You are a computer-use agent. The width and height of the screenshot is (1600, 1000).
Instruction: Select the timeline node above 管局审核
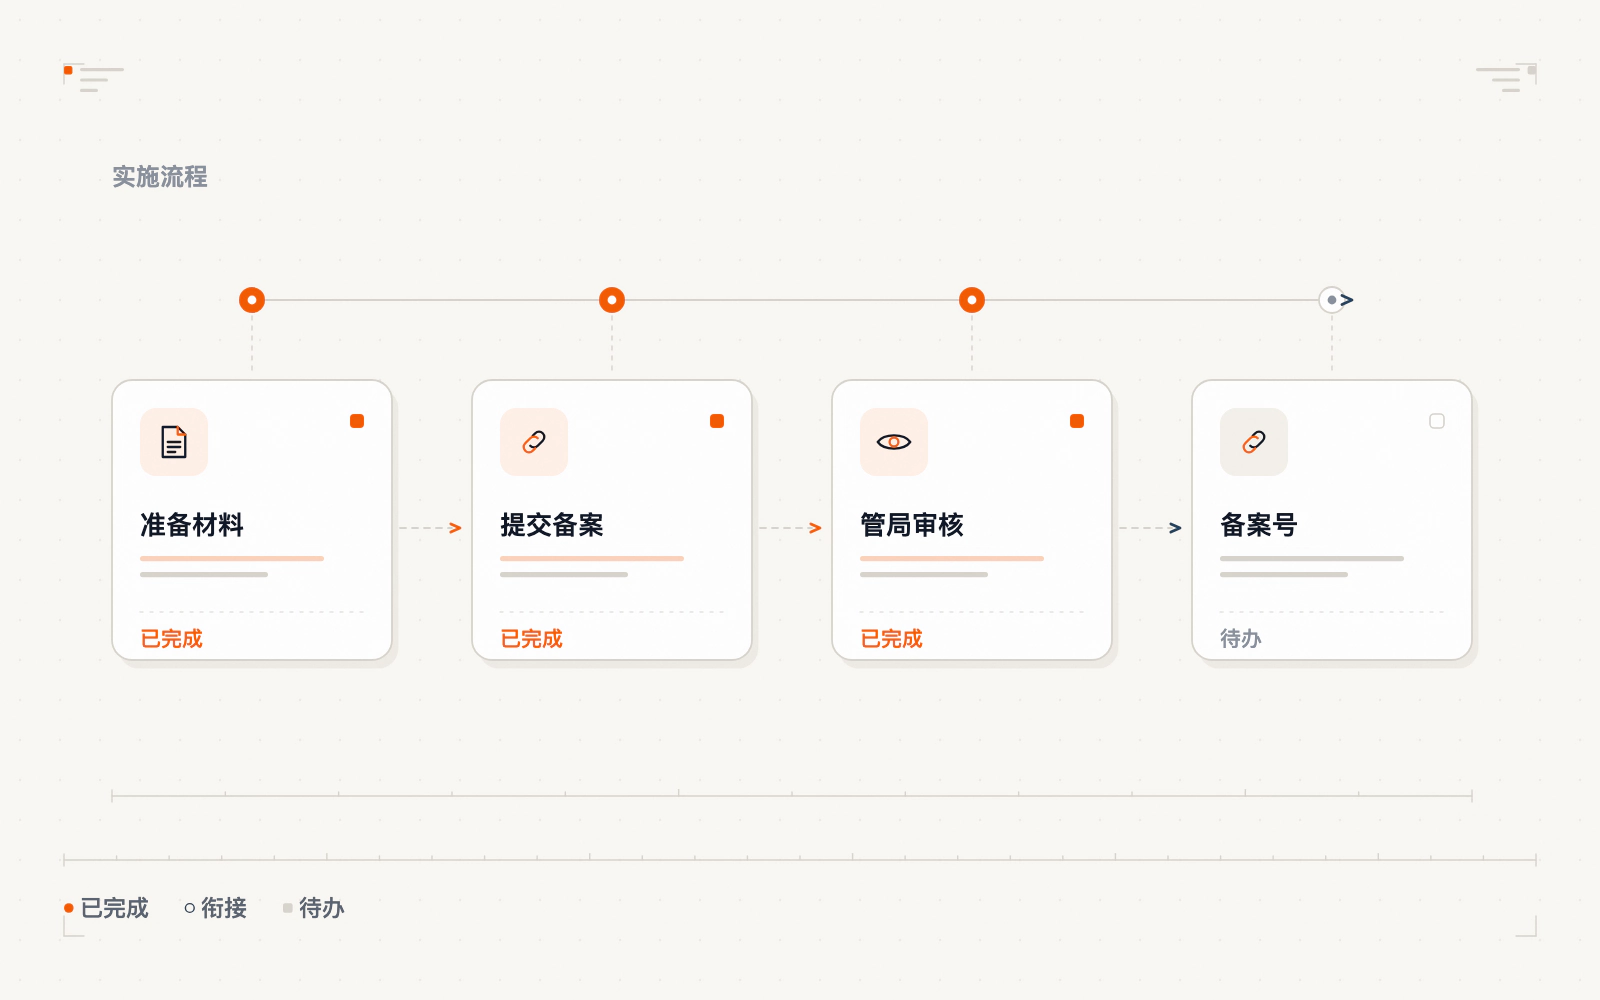972,300
